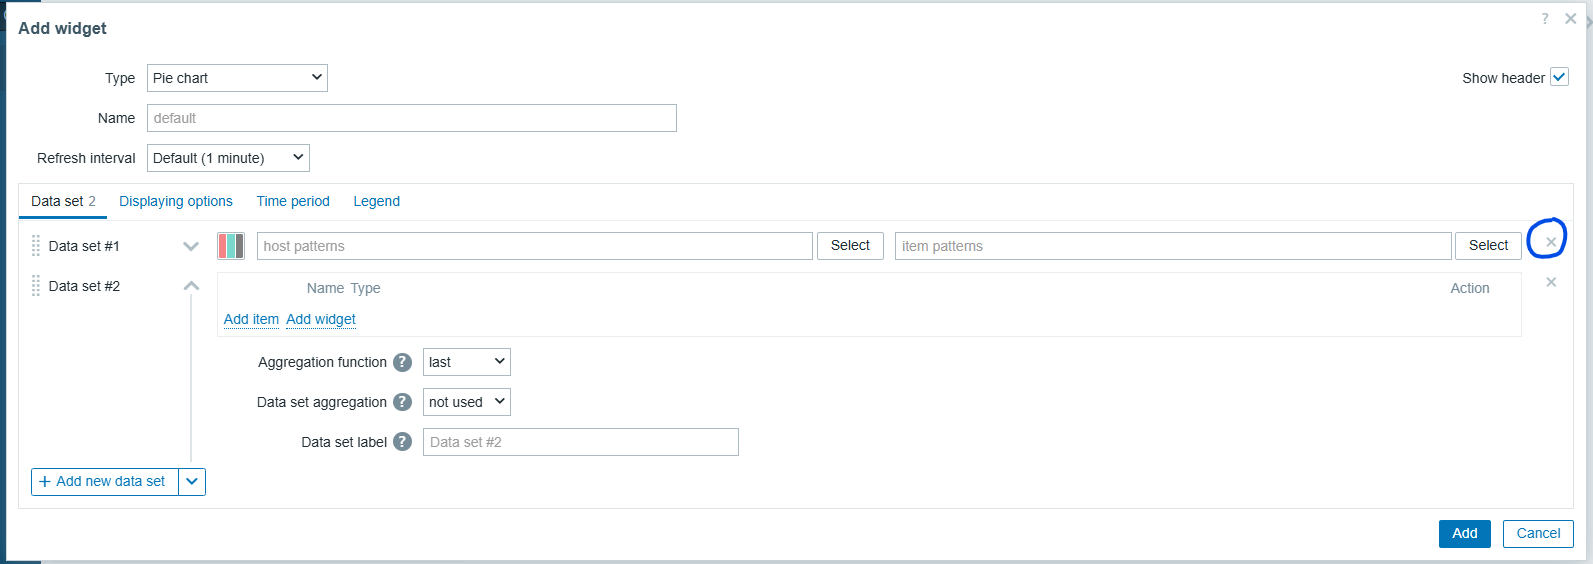Remove Data set #2 with its x icon

(x=1551, y=282)
